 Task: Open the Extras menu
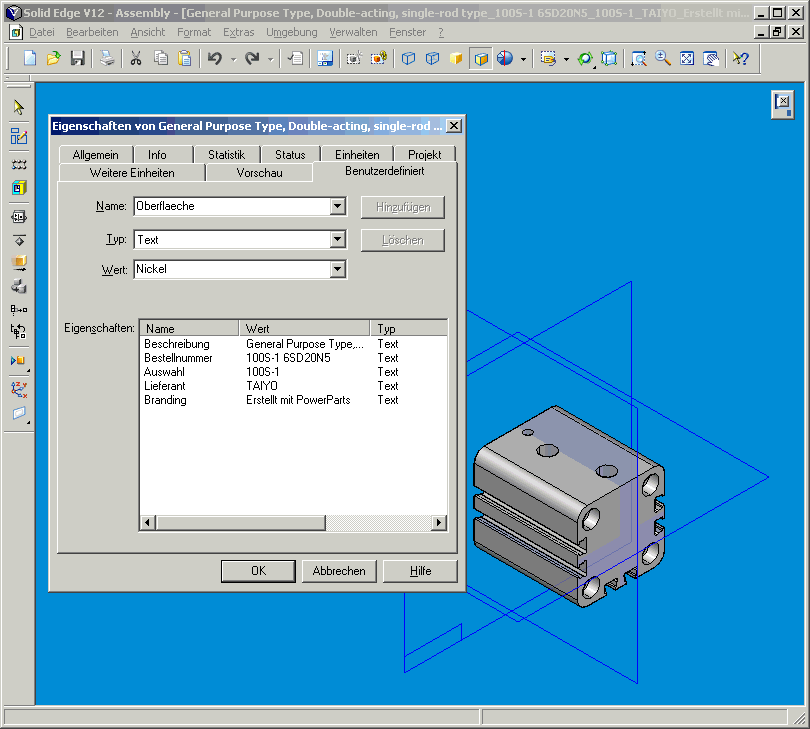tap(238, 32)
